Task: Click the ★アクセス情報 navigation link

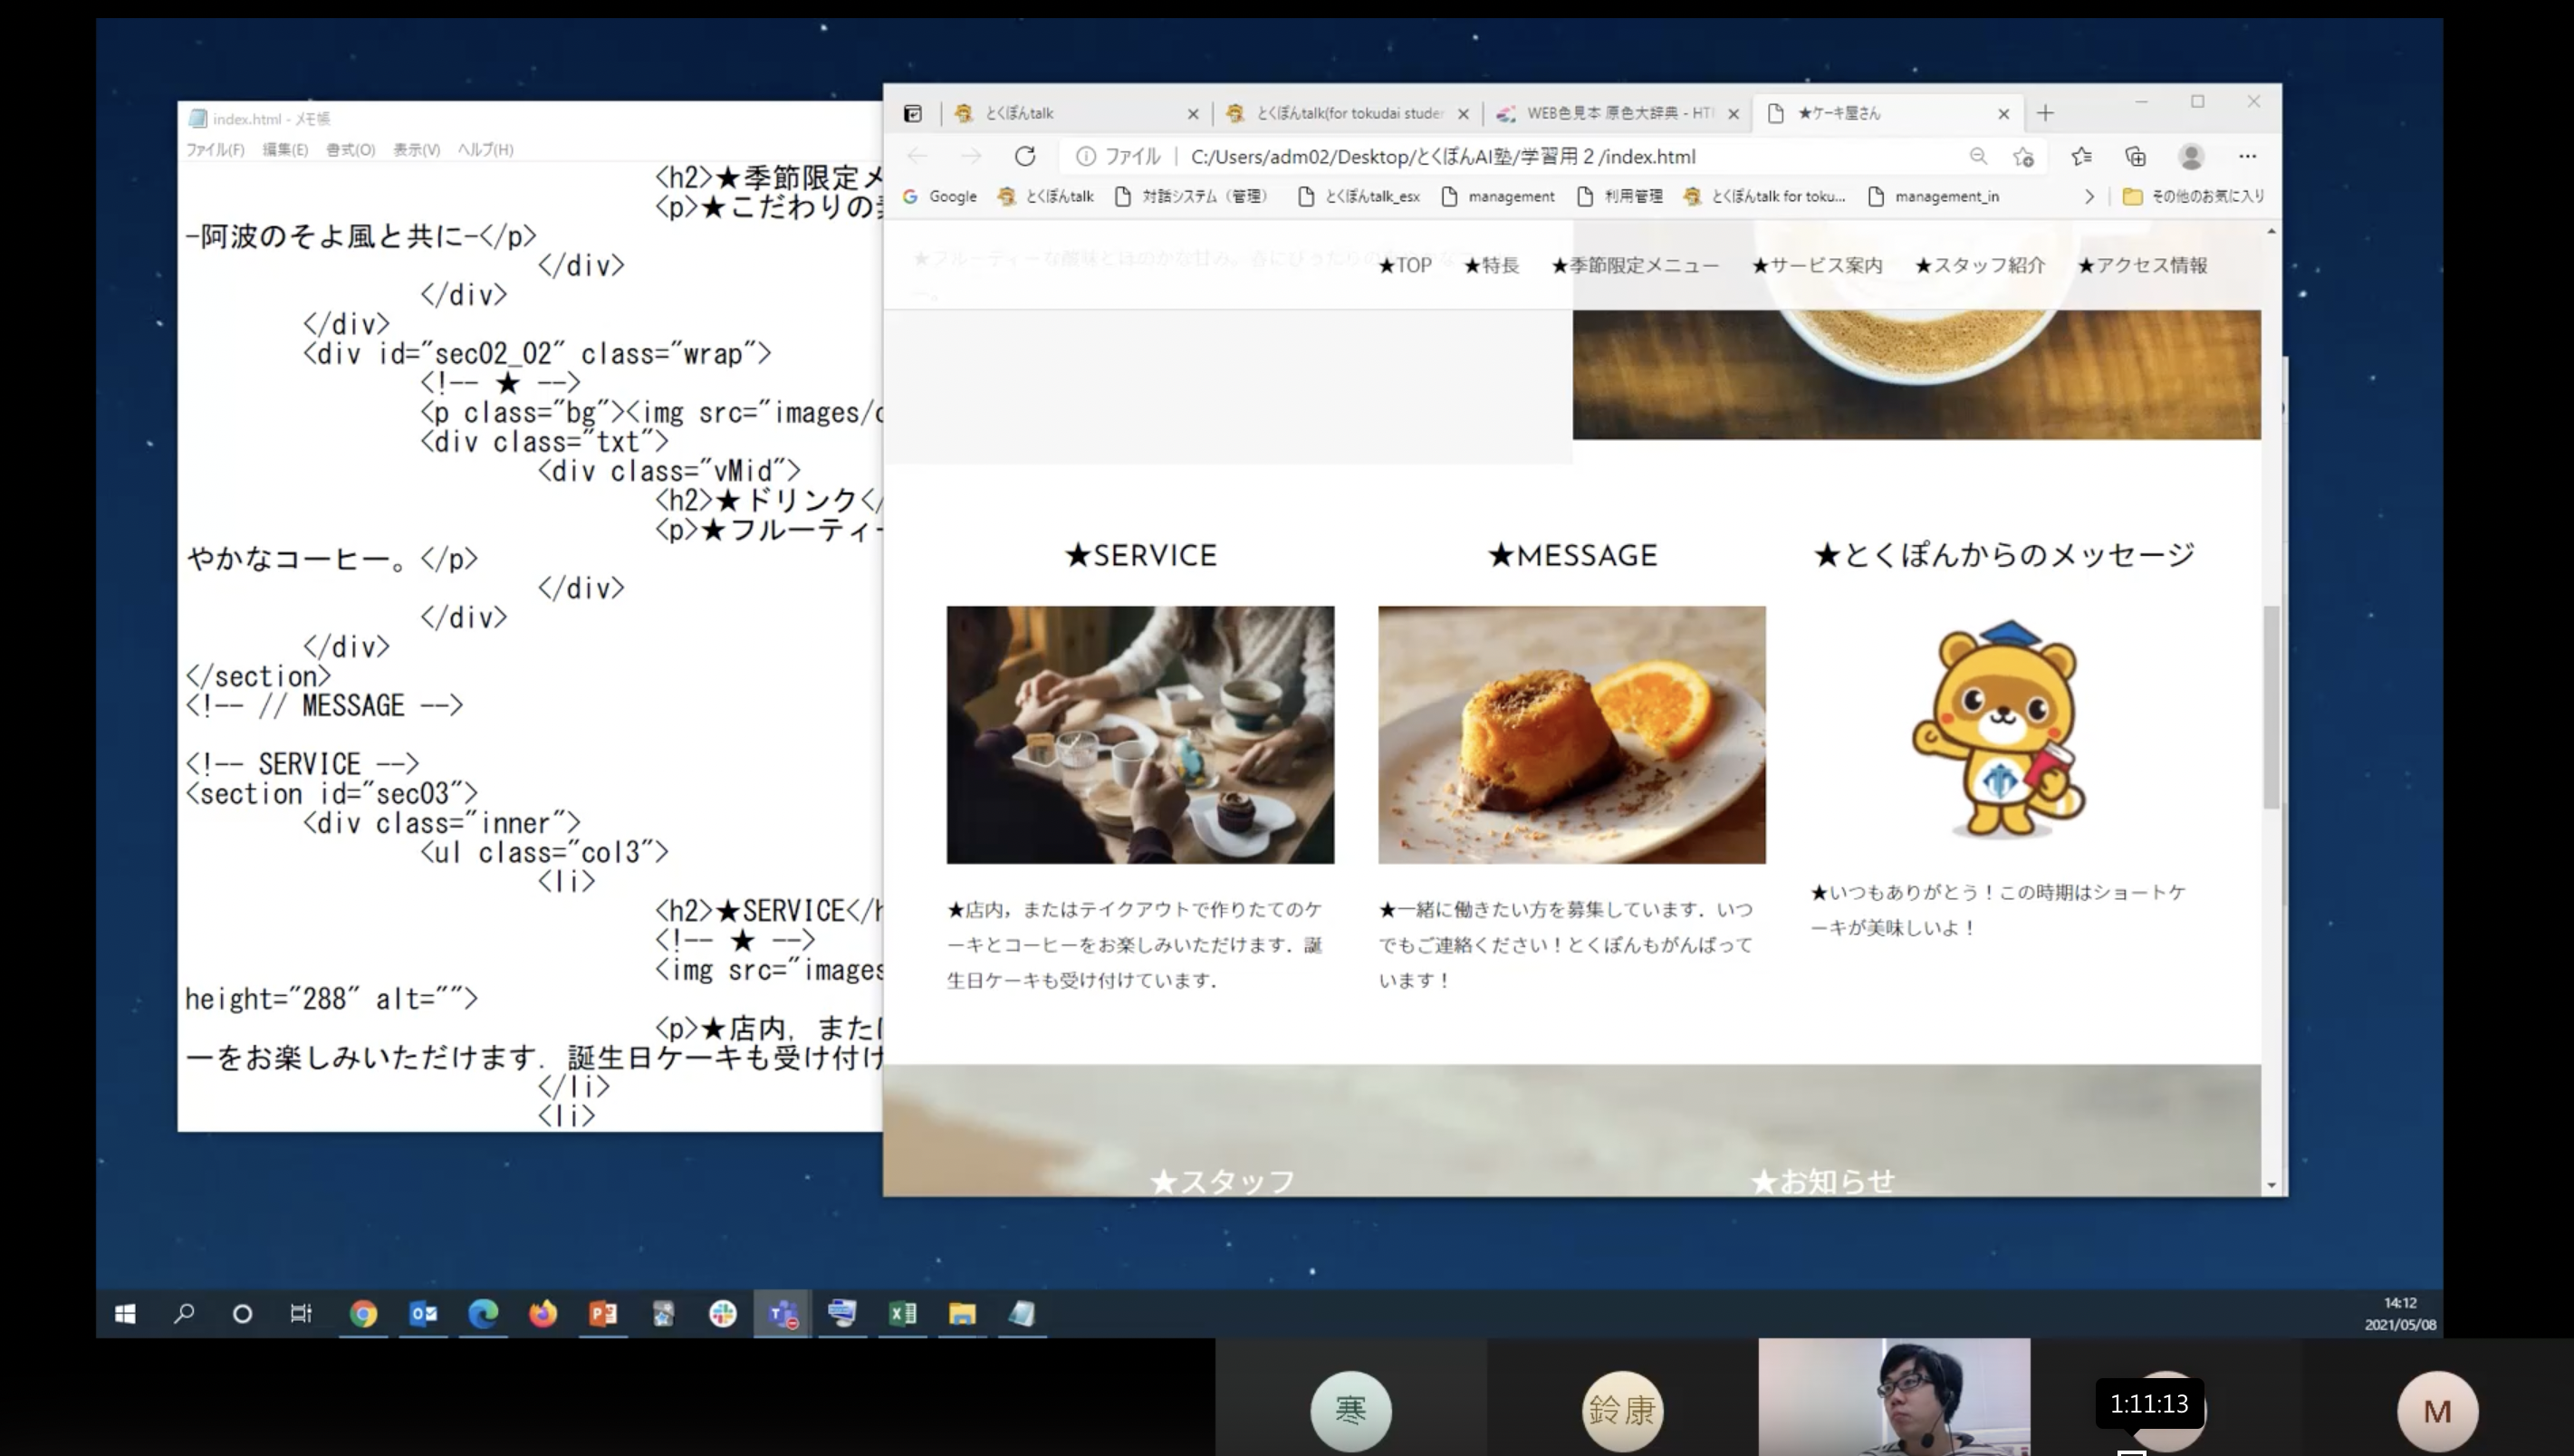Action: click(x=2142, y=265)
